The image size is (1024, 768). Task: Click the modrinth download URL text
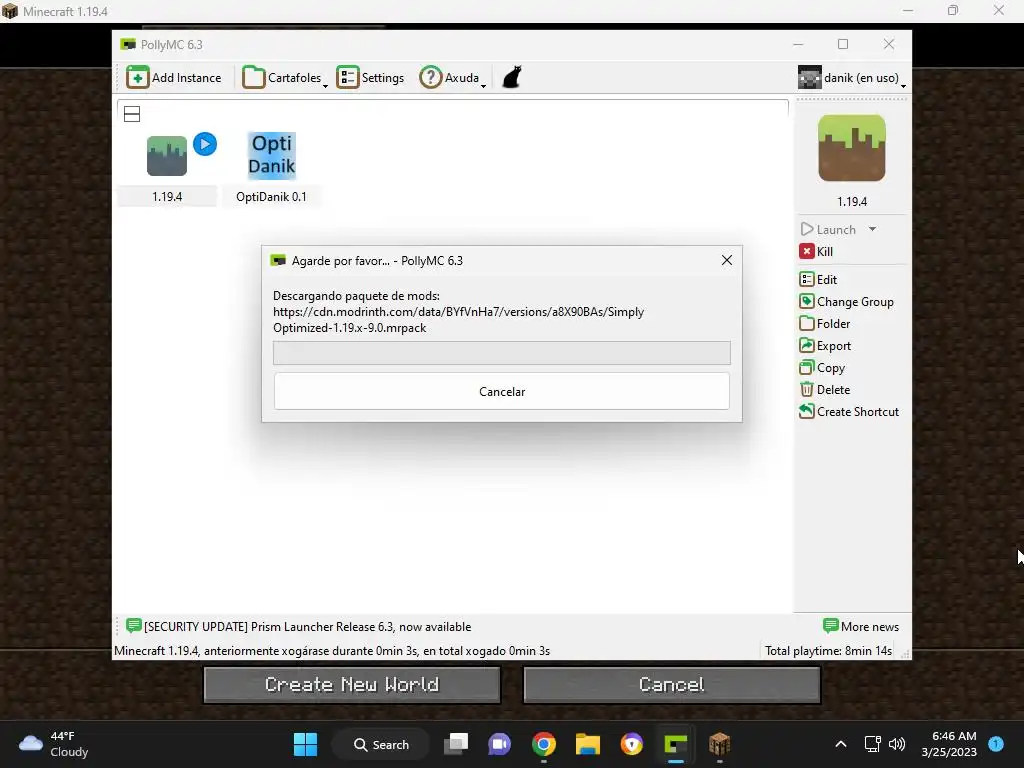click(458, 320)
